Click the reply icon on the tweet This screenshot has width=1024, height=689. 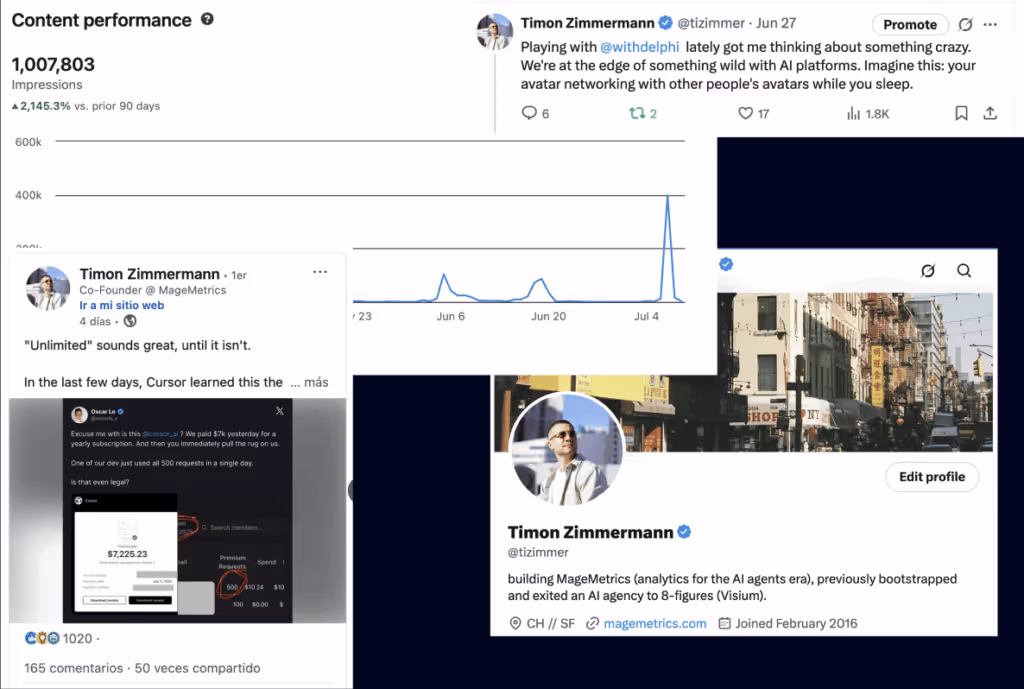[529, 113]
